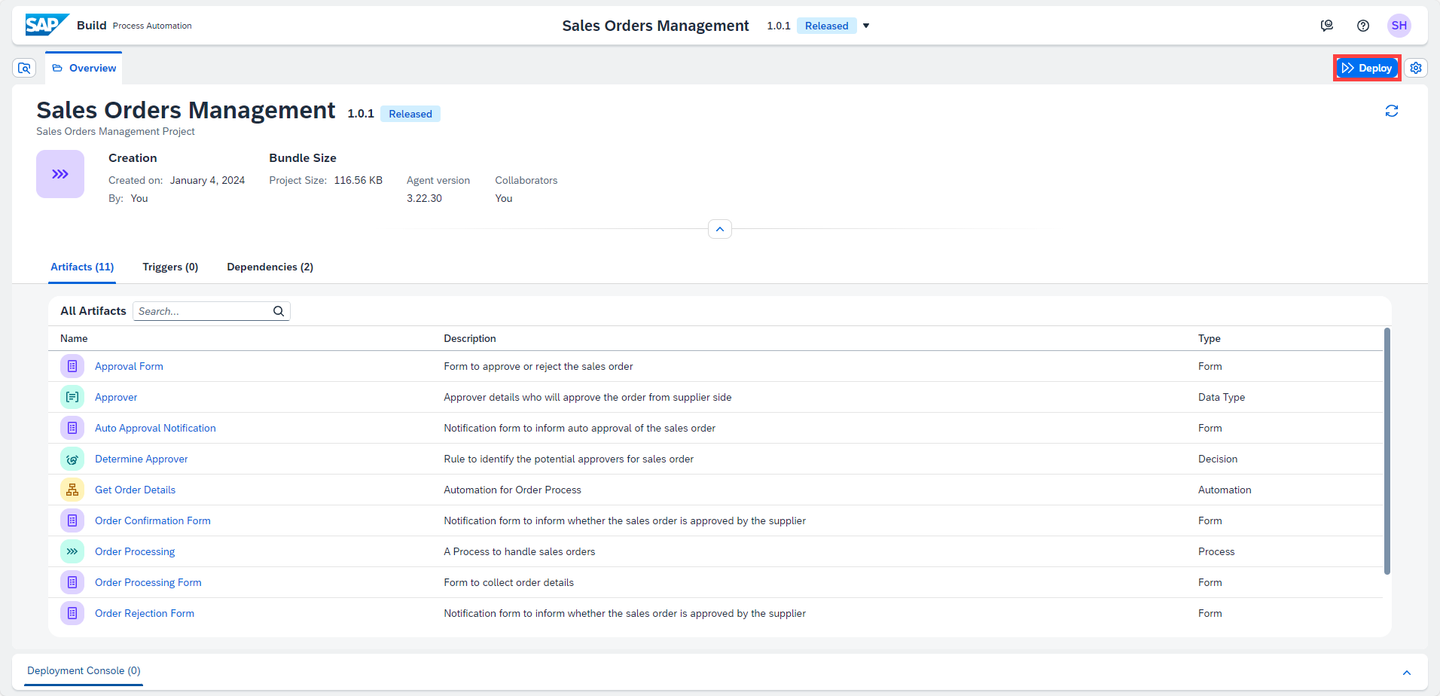Select the Deployment Console (0) tab
This screenshot has width=1440, height=696.
pyautogui.click(x=84, y=671)
